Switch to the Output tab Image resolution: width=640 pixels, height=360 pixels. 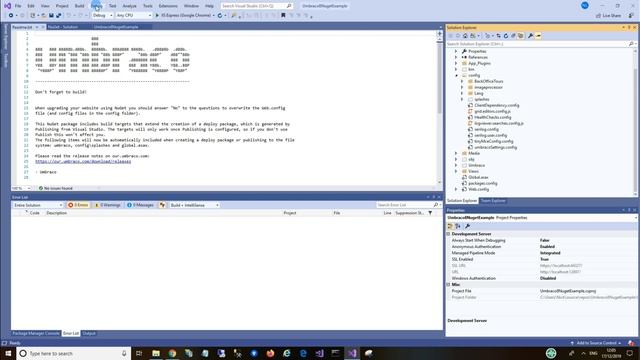pos(89,333)
